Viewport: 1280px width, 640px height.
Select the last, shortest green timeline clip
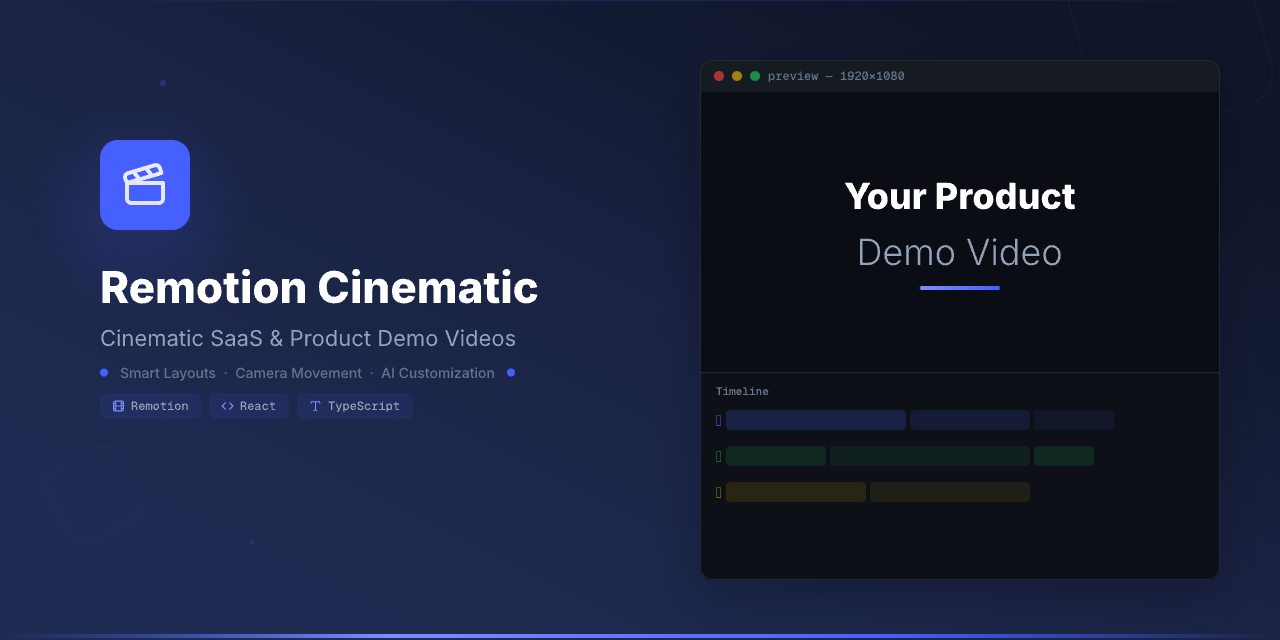(1064, 456)
